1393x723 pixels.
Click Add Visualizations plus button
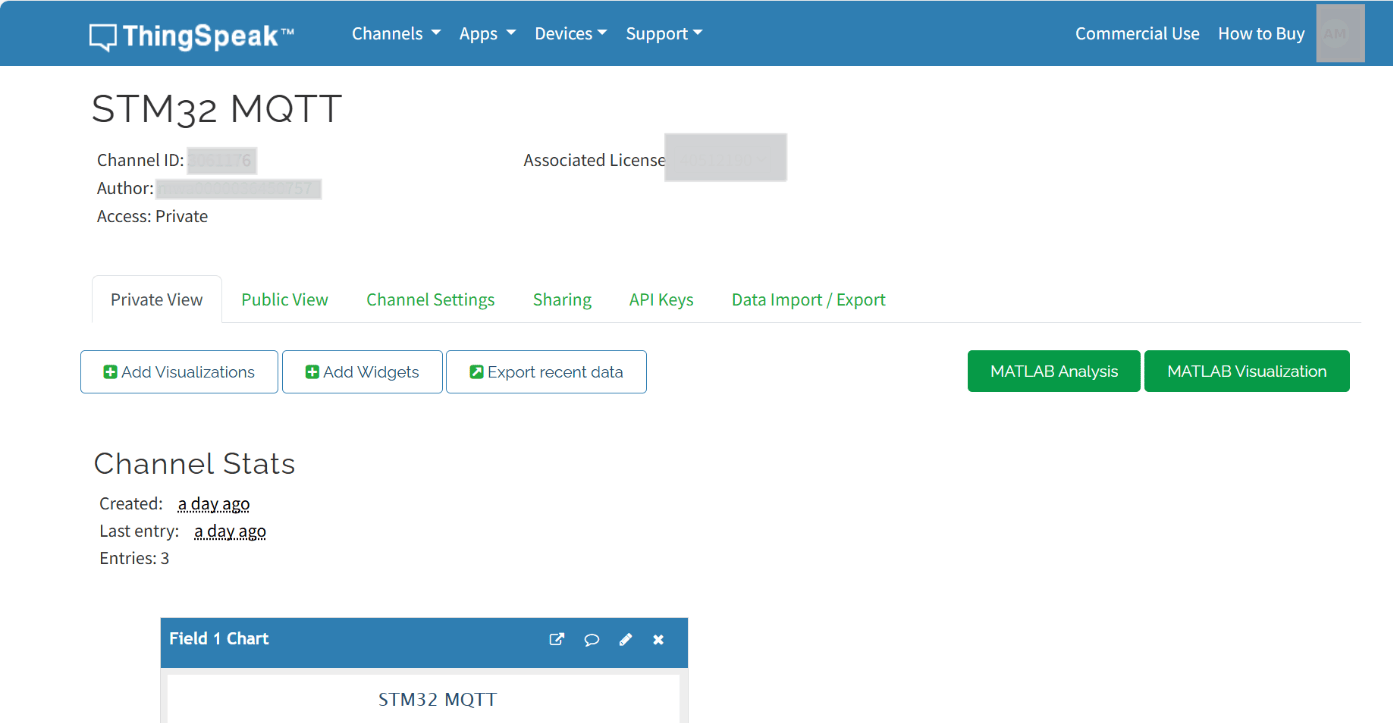click(x=179, y=372)
